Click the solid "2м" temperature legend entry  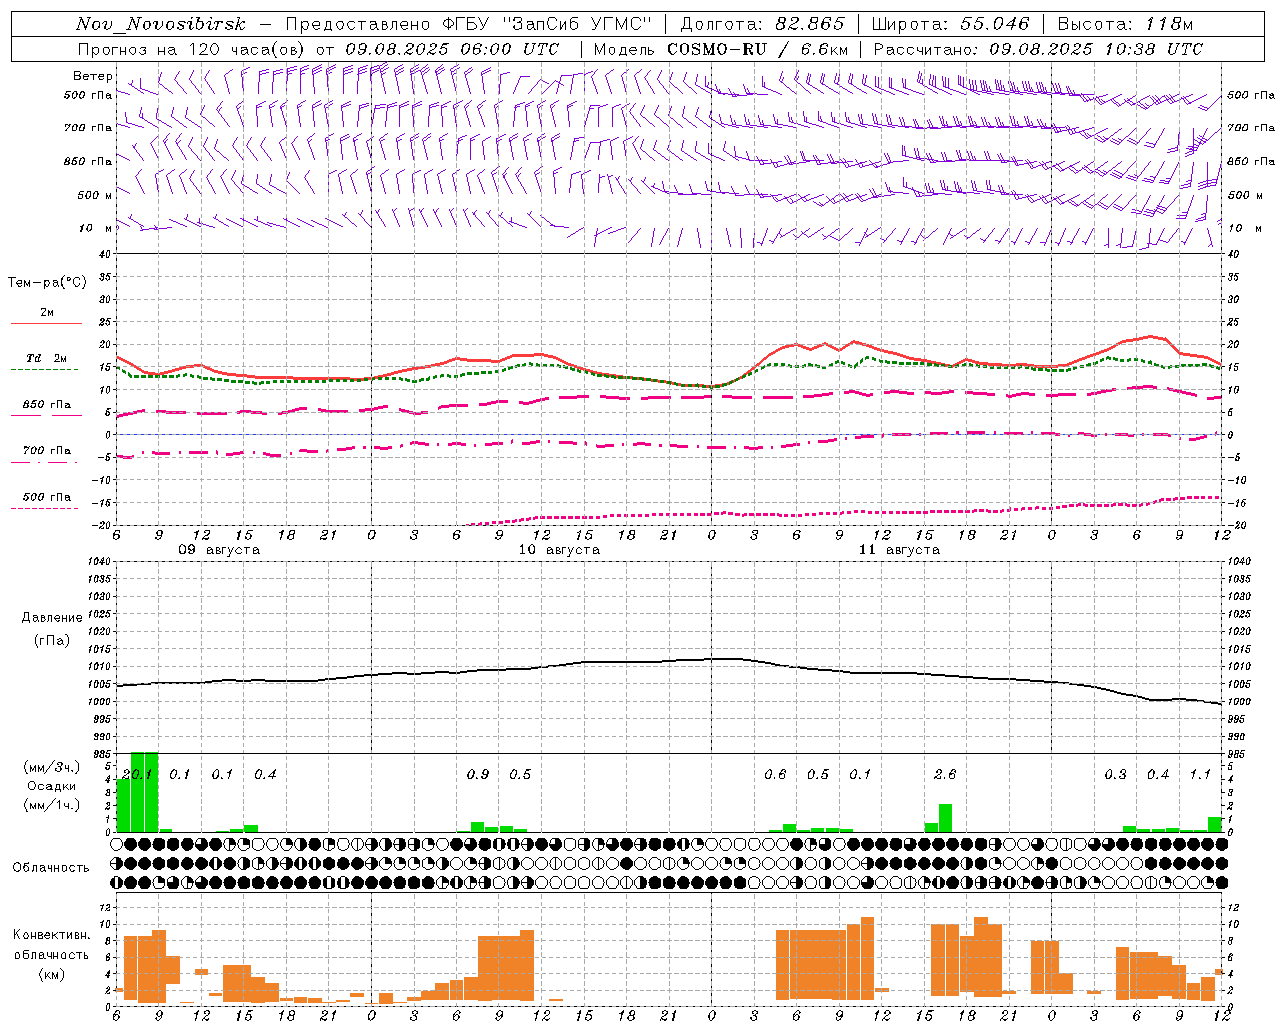[x=47, y=312]
